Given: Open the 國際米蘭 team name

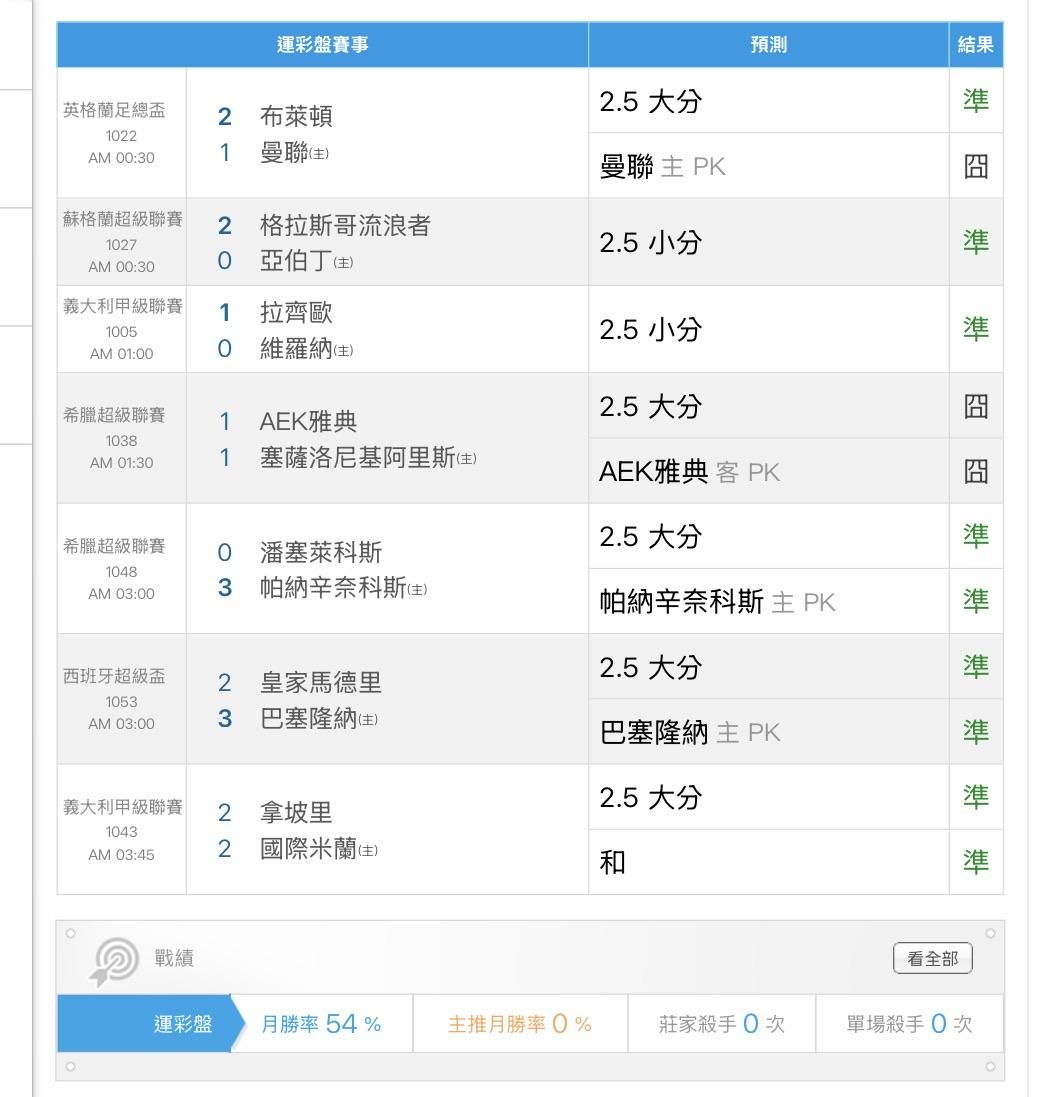Looking at the screenshot, I should tap(308, 850).
